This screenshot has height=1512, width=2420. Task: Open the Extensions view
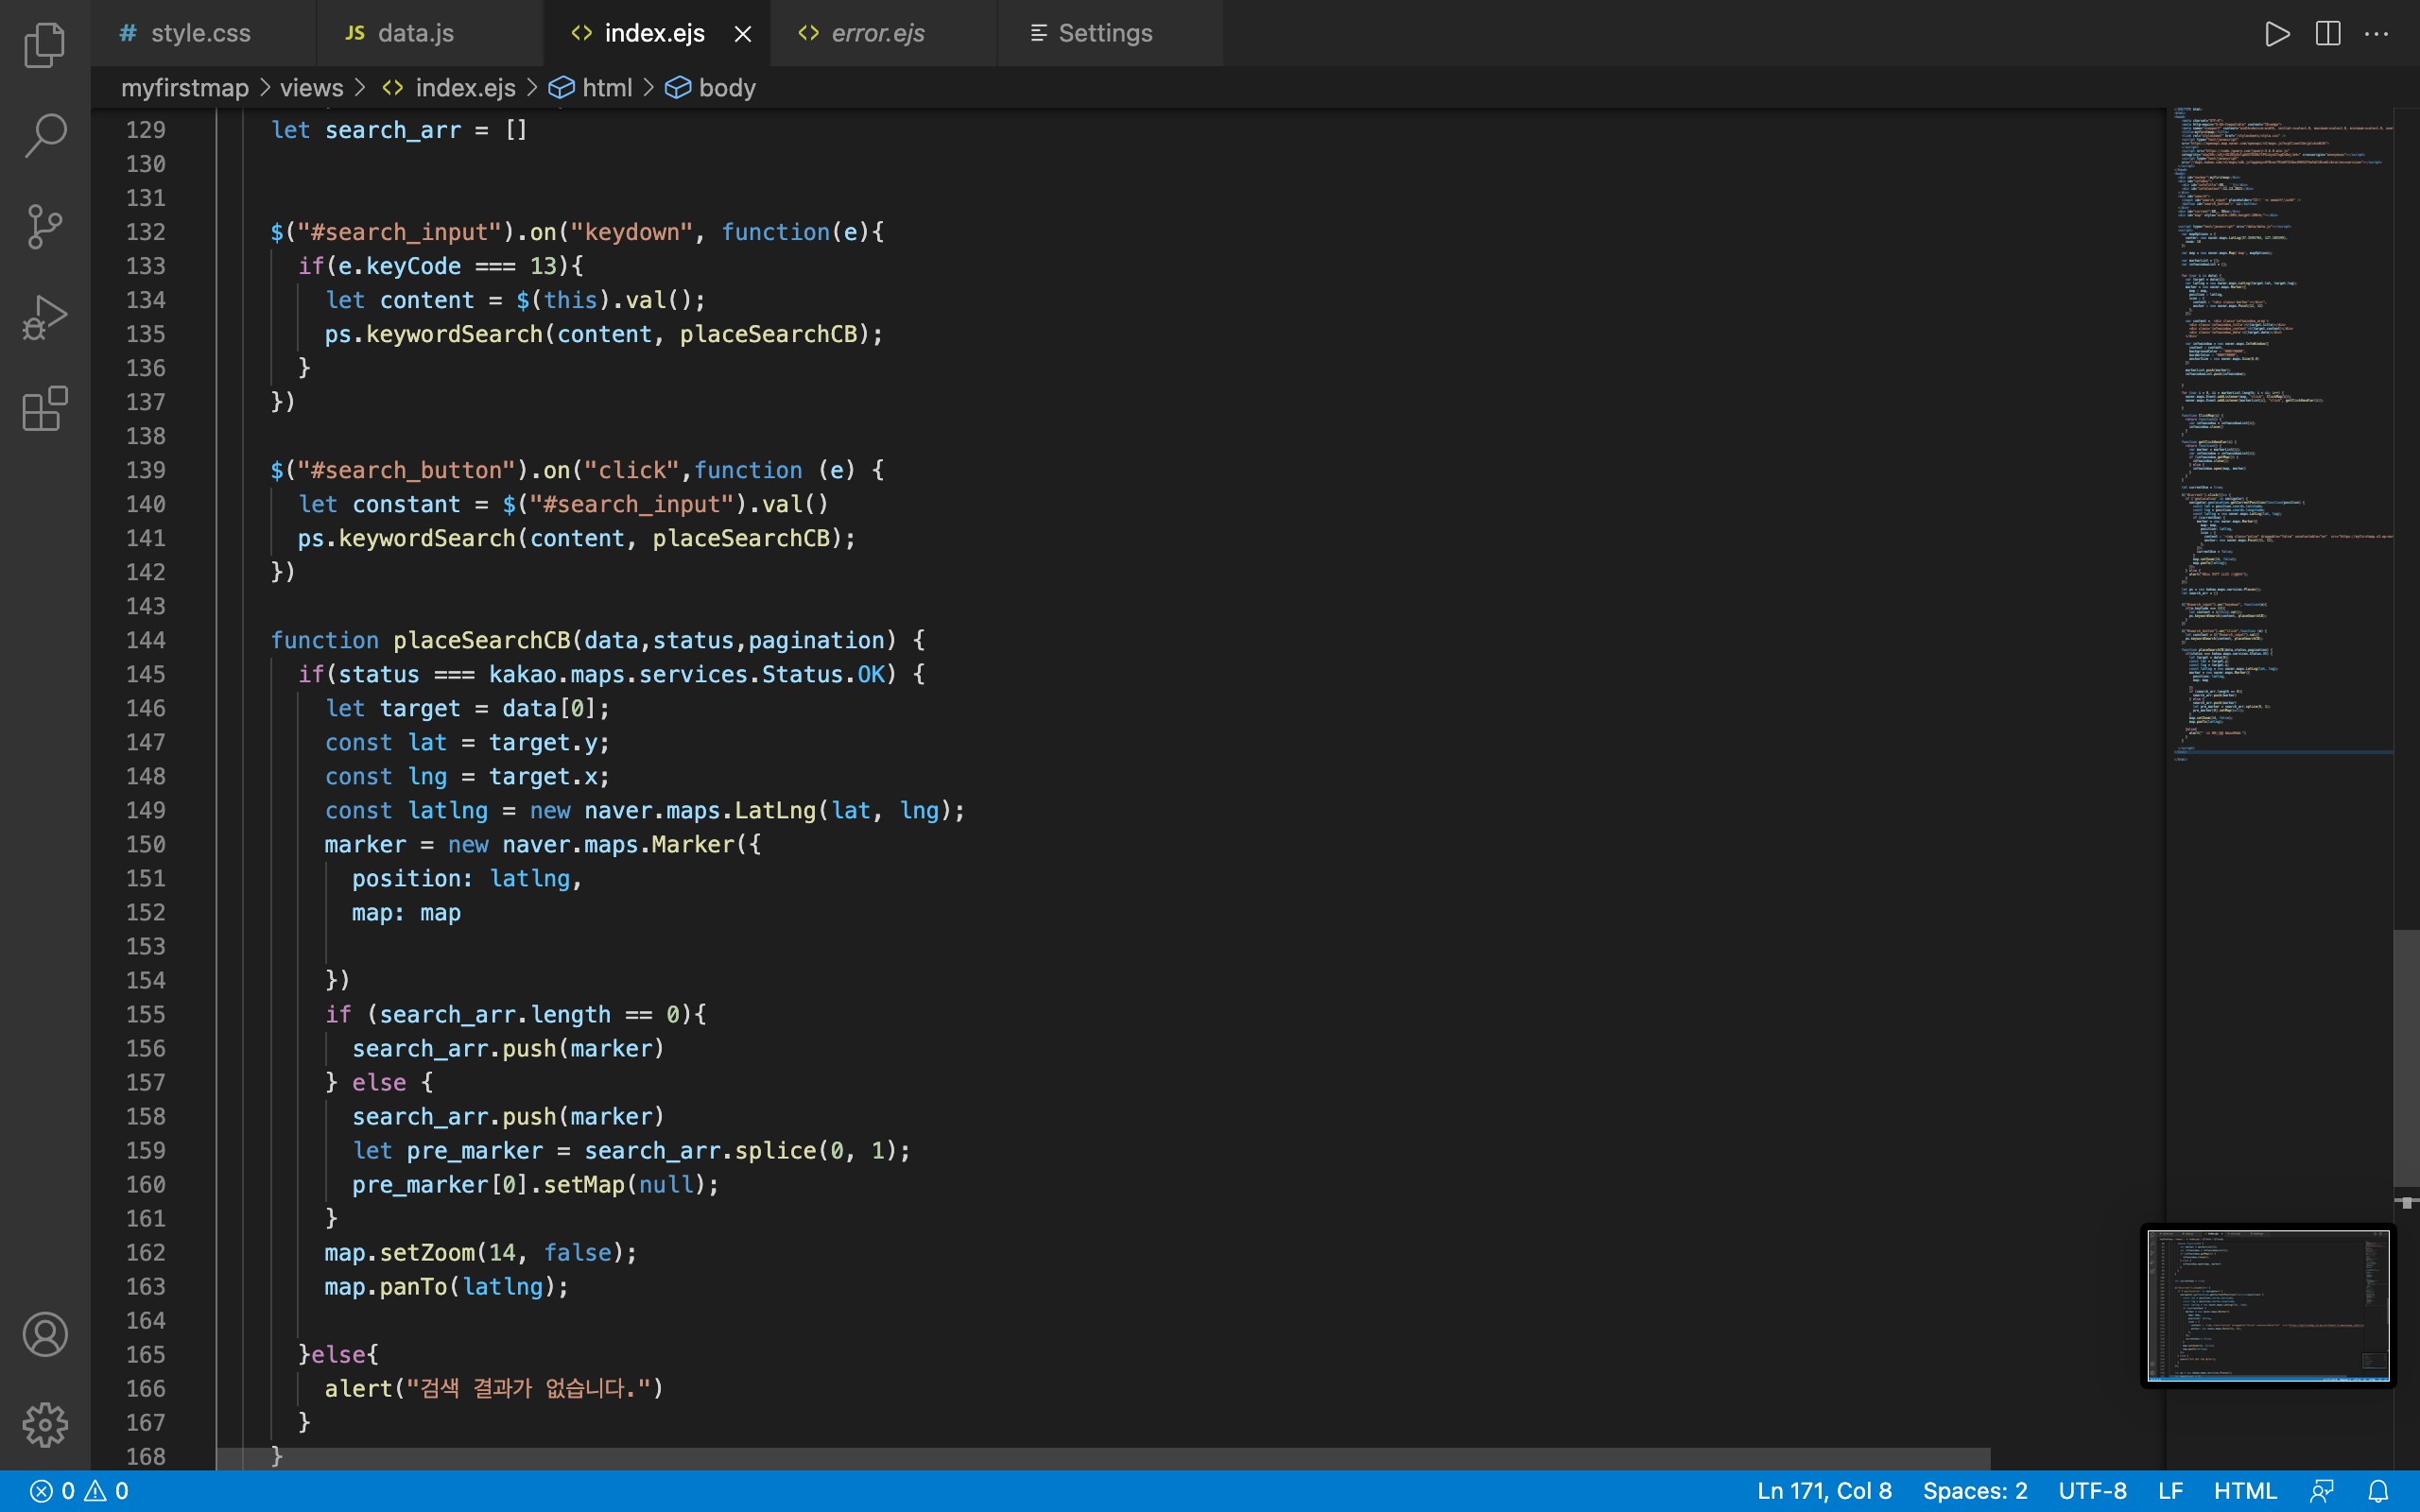click(x=45, y=409)
